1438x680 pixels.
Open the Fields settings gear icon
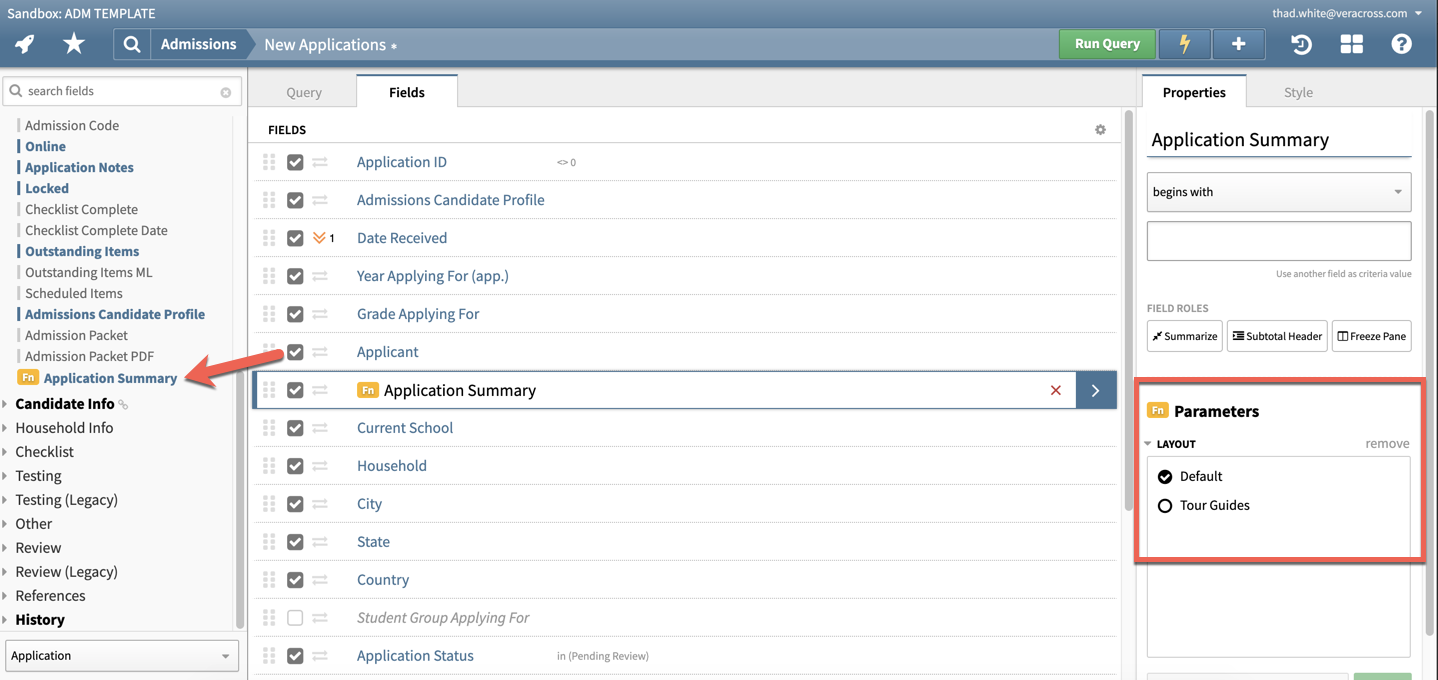pyautogui.click(x=1100, y=129)
